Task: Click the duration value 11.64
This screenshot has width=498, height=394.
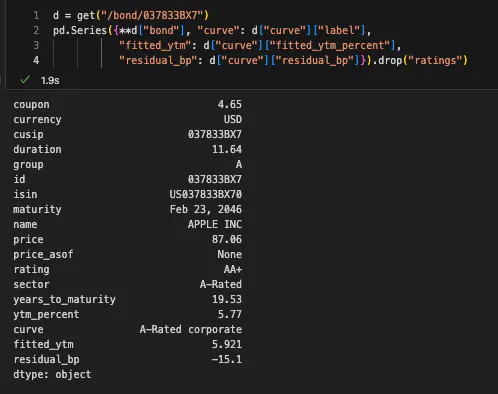Action: pos(227,149)
